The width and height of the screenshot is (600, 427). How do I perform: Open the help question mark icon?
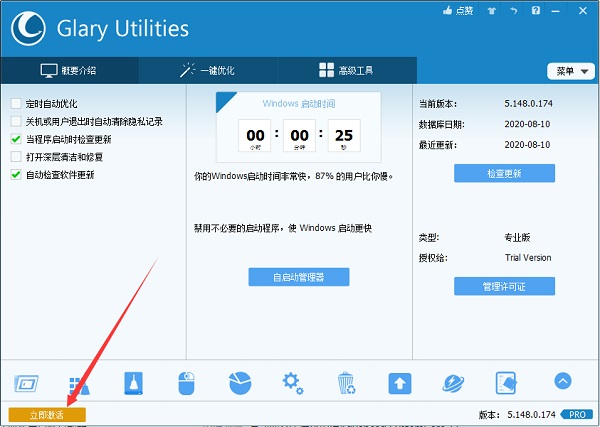point(536,10)
